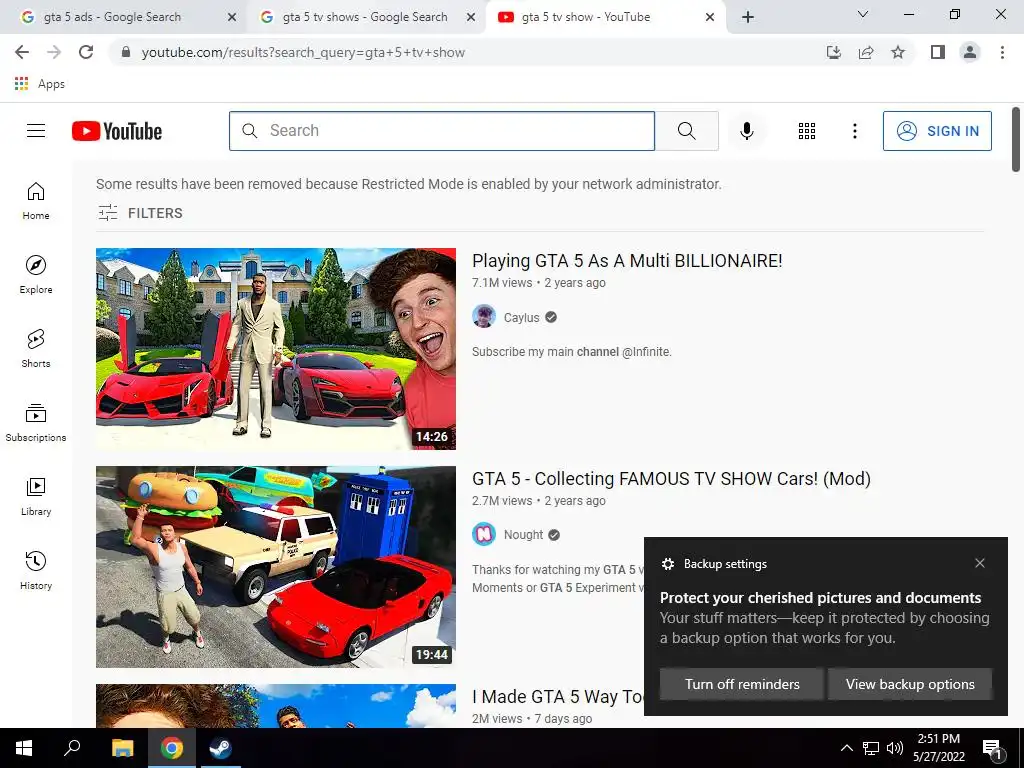Image resolution: width=1024 pixels, height=768 pixels.
Task: Click the Nought channel avatar
Action: (483, 535)
